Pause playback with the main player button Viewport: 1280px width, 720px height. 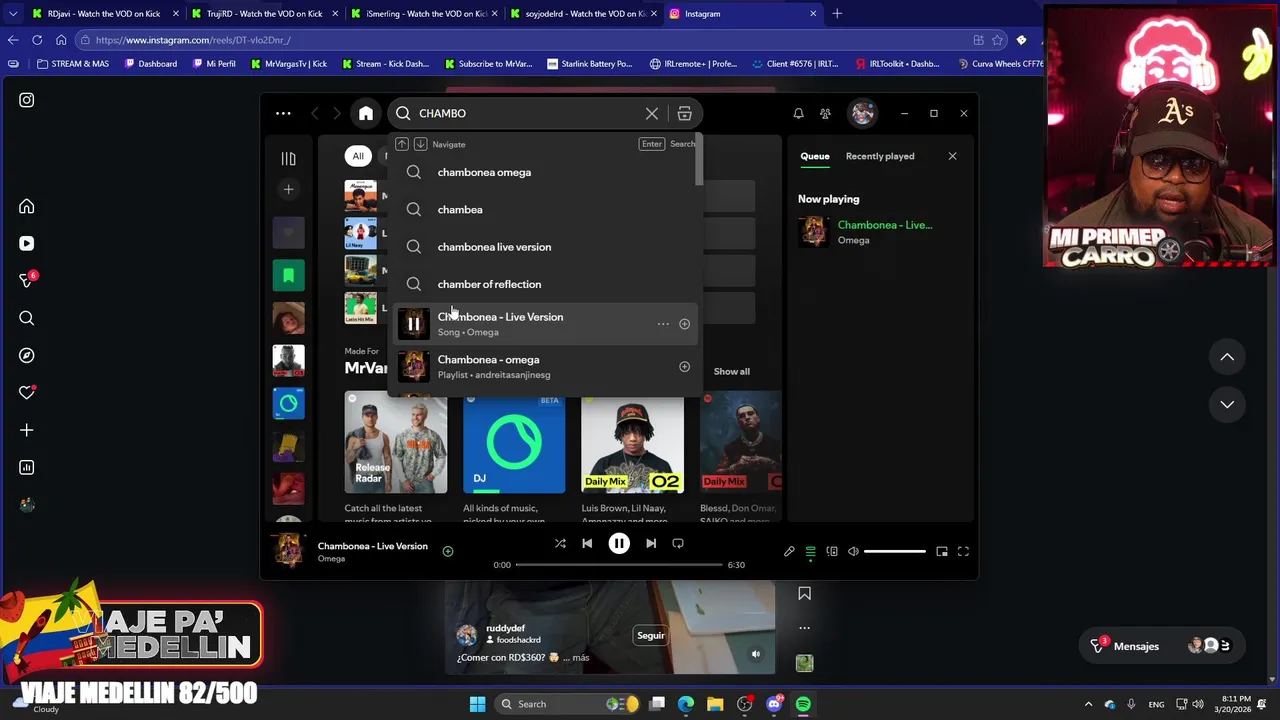(x=619, y=543)
